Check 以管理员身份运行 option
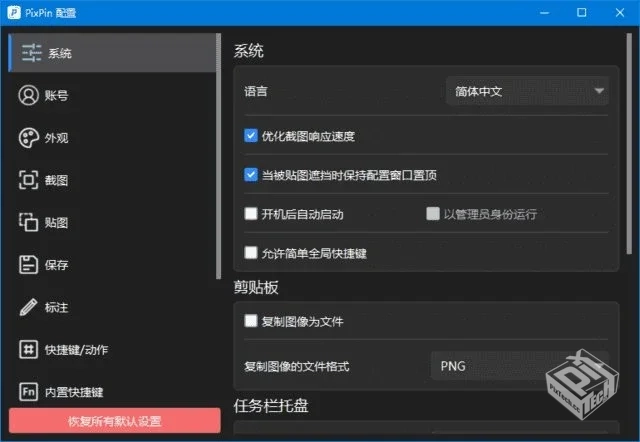This screenshot has height=442, width=640. click(x=433, y=213)
